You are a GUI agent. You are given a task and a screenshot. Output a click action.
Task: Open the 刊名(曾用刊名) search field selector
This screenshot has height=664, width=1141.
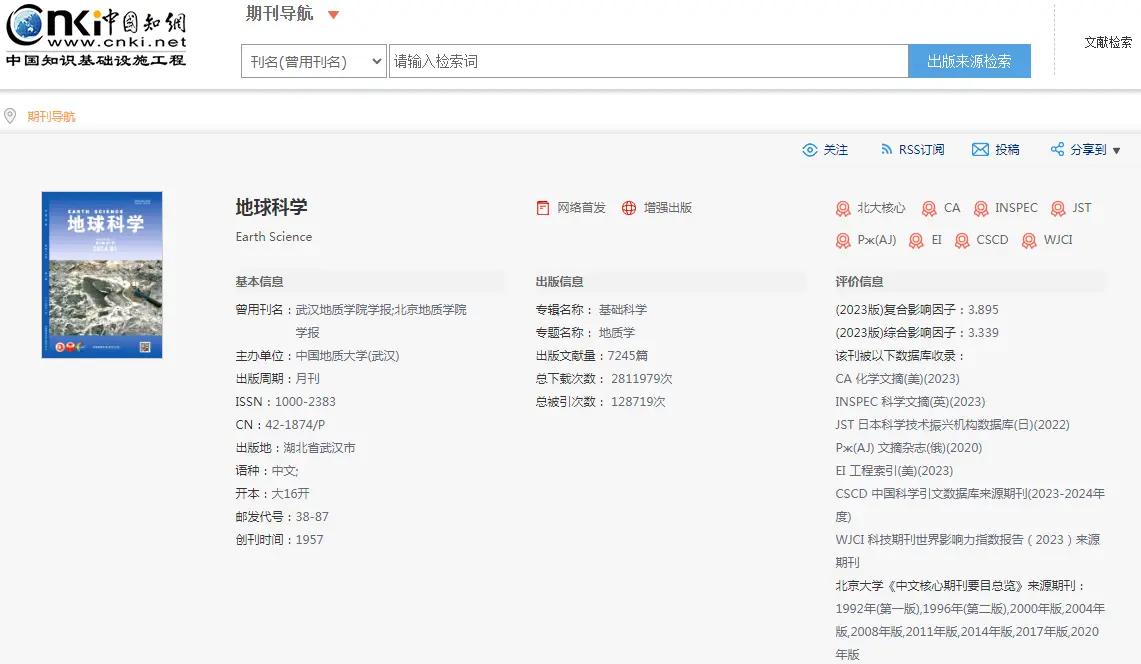tap(314, 61)
